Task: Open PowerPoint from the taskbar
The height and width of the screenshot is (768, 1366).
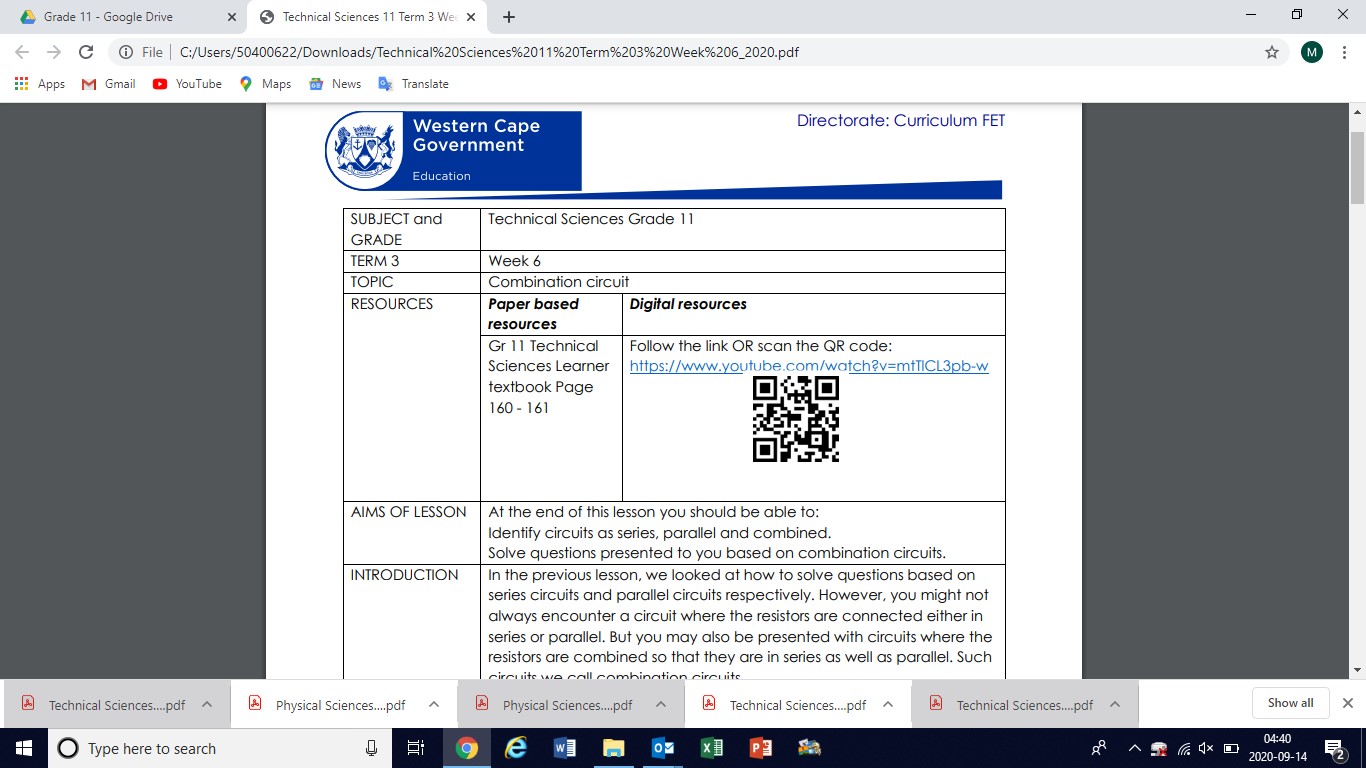Action: [x=761, y=748]
